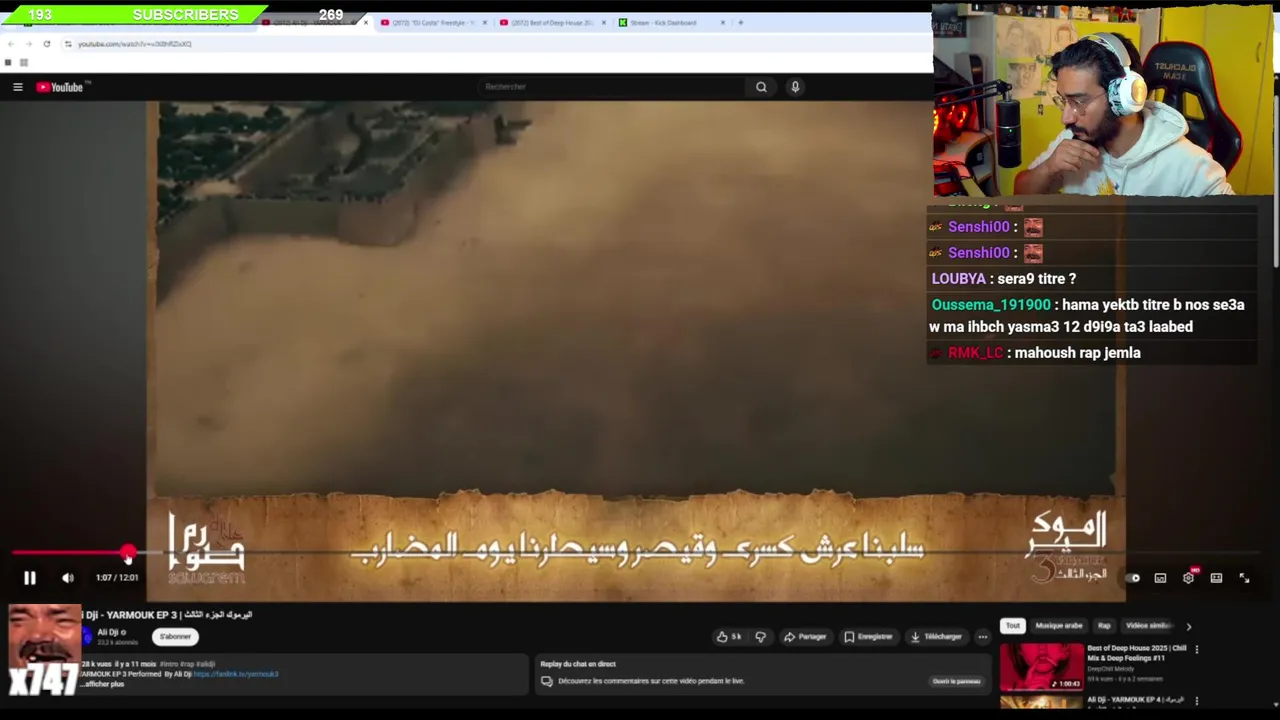Open YouTube hamburger guide menu

point(17,87)
